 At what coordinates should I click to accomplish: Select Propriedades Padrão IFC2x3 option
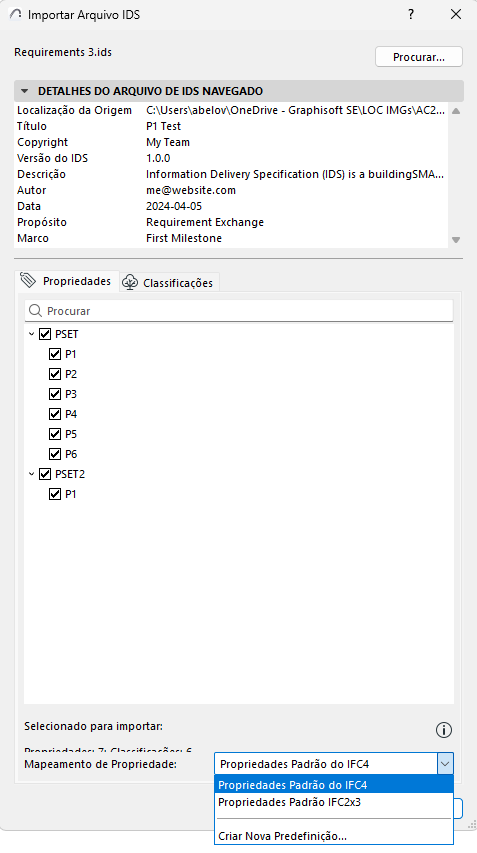coord(334,802)
